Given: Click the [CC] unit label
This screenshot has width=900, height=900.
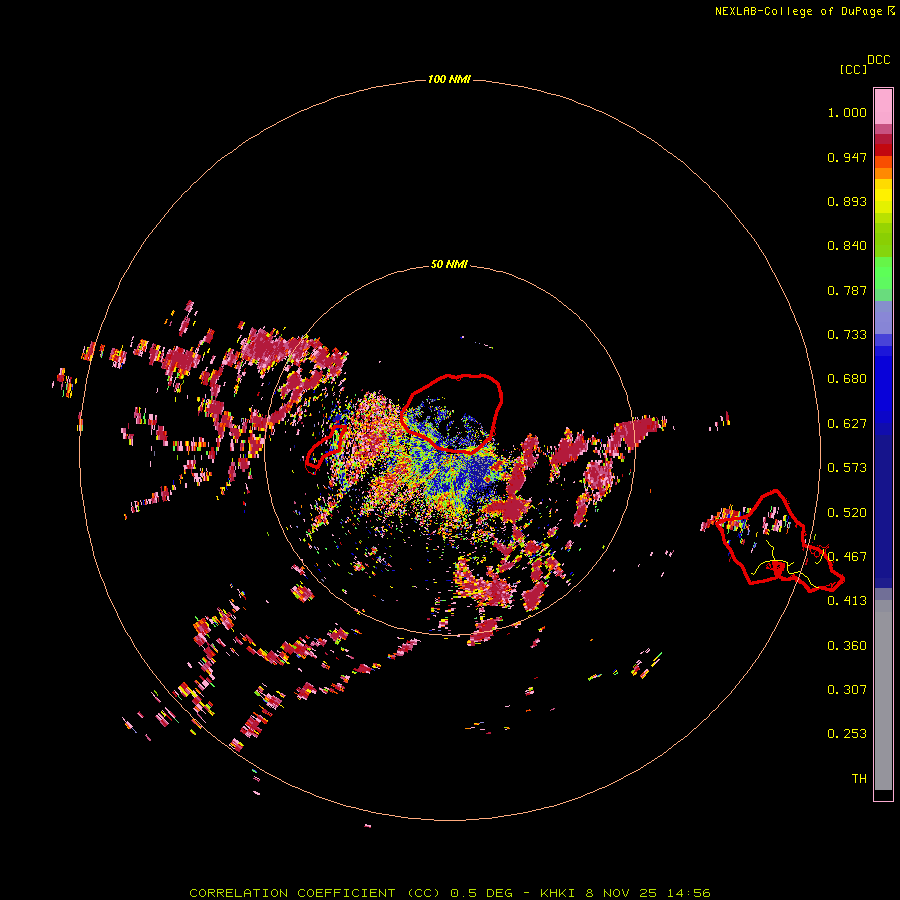Looking at the screenshot, I should [853, 69].
